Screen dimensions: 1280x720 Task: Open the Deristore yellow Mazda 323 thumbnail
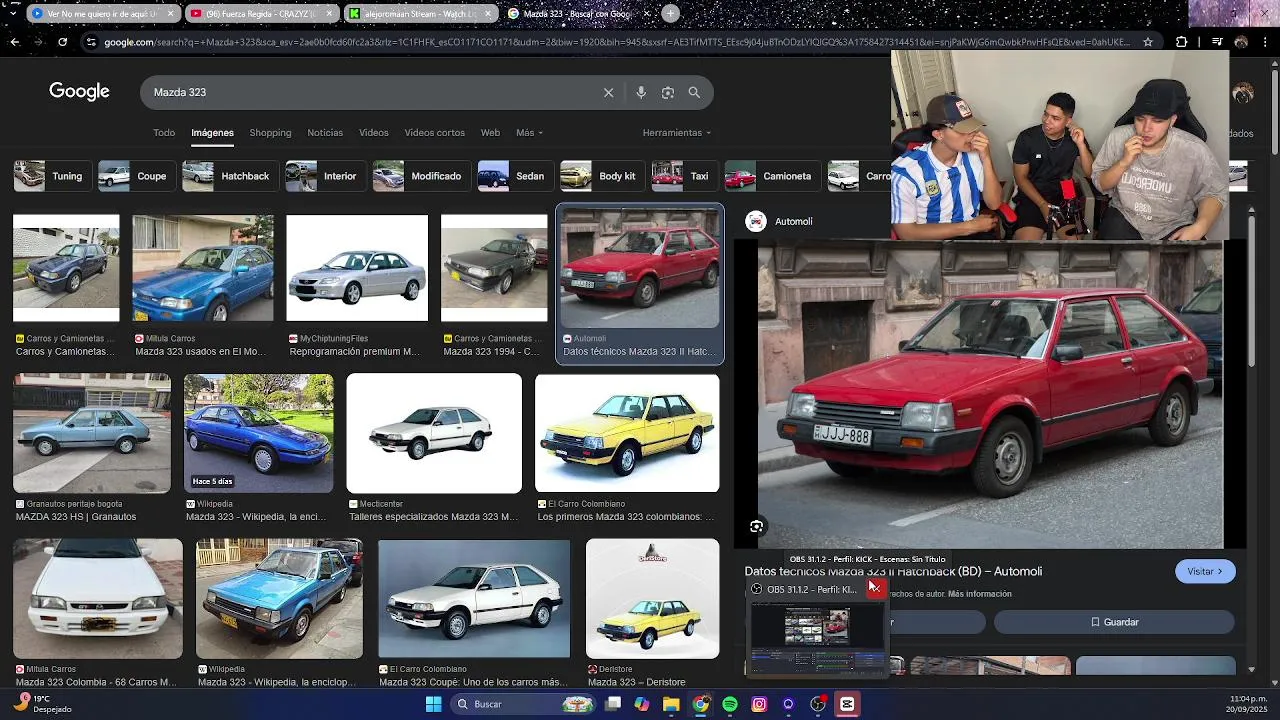tap(652, 599)
